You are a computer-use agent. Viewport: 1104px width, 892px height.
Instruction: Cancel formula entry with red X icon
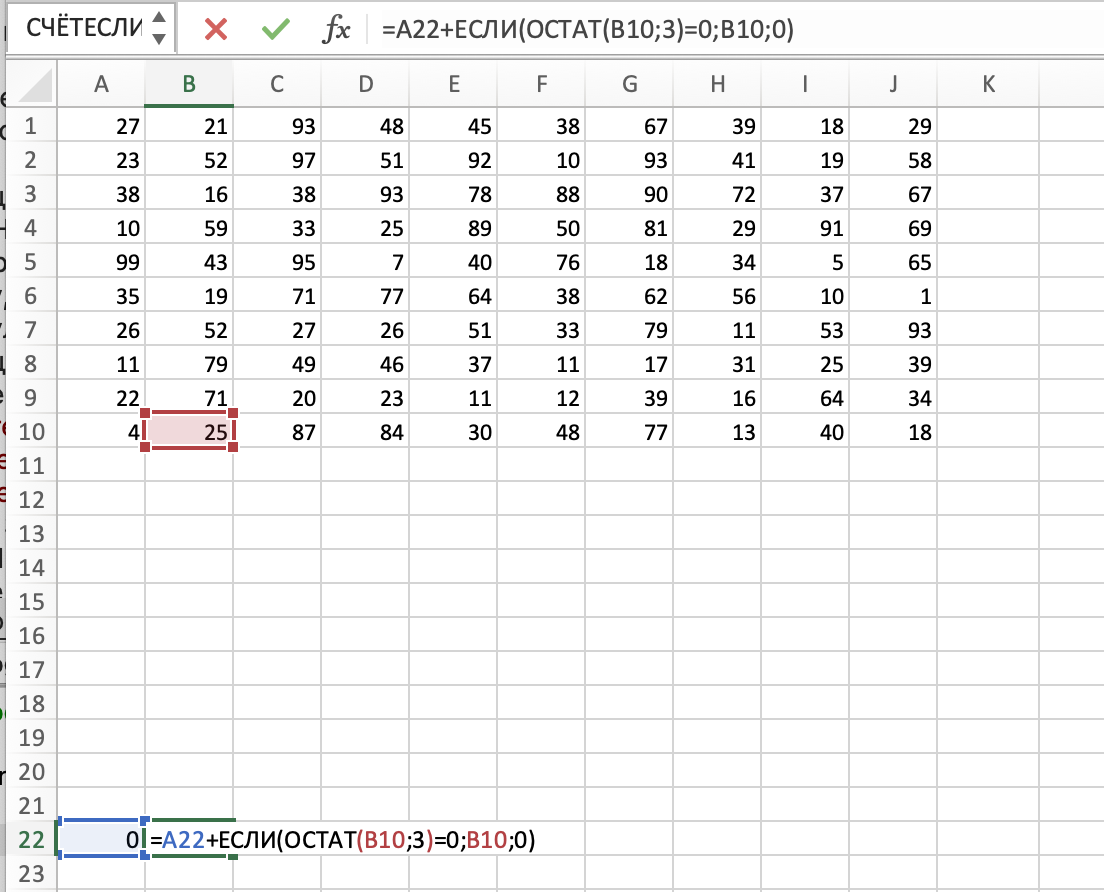click(x=215, y=30)
